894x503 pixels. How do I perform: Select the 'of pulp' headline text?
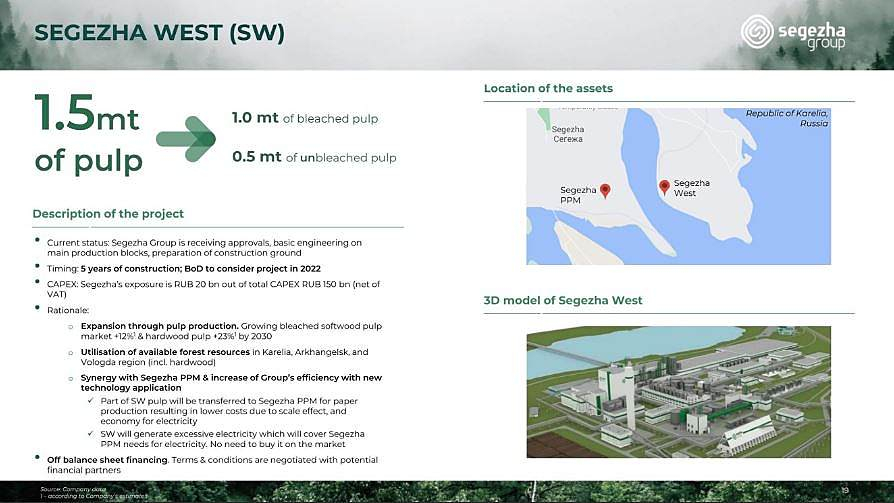coord(88,160)
